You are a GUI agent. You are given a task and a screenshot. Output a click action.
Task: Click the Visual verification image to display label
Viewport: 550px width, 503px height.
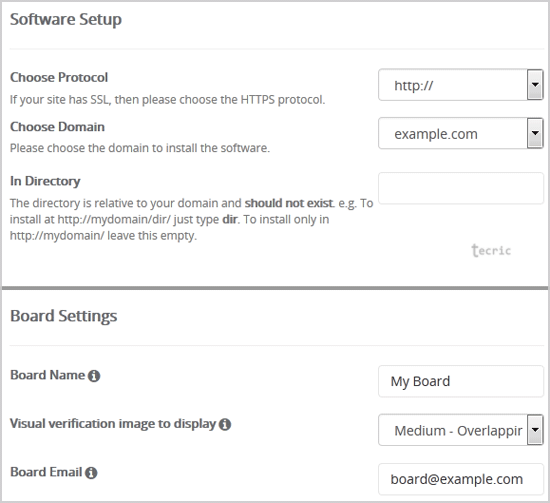click(x=113, y=424)
